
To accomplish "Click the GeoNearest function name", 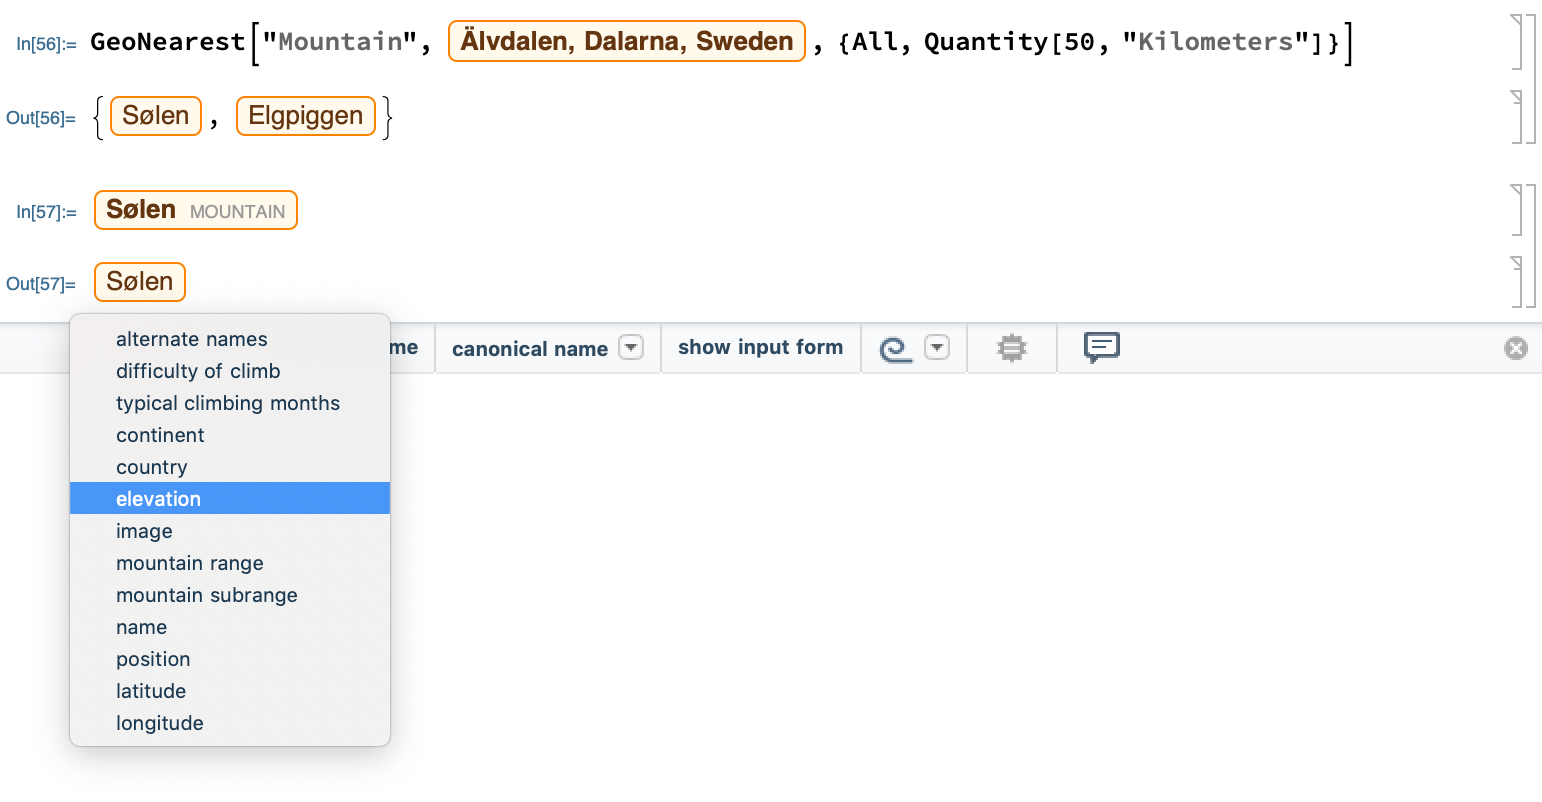I will 167,42.
